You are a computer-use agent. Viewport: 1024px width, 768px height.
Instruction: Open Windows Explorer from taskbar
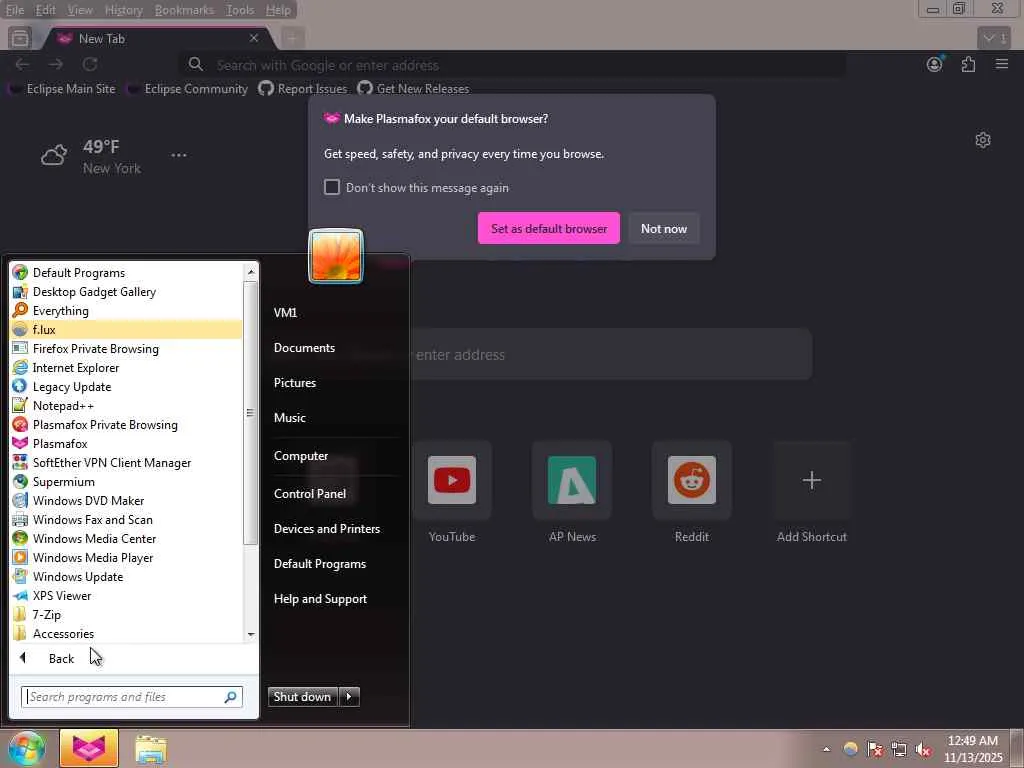(x=151, y=749)
